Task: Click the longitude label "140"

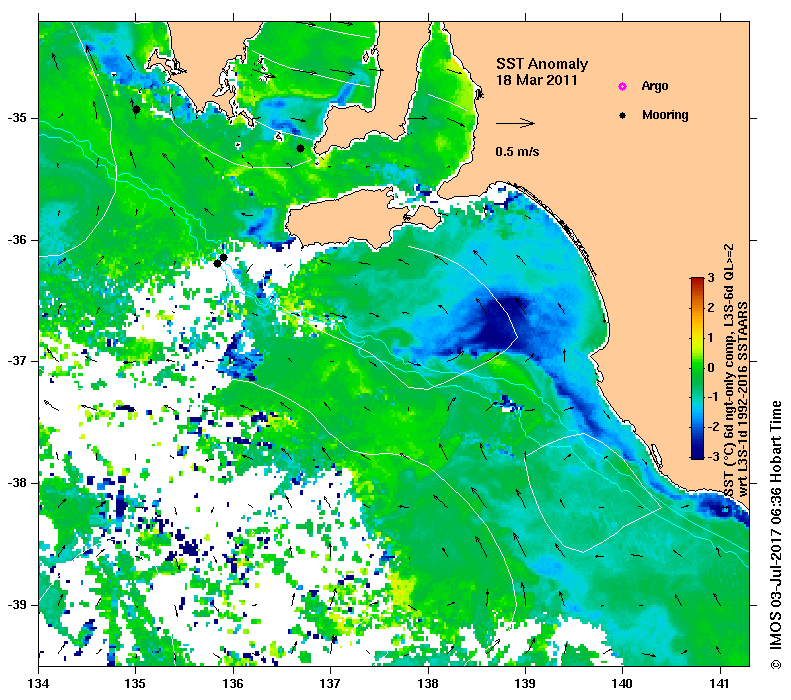Action: [x=623, y=684]
